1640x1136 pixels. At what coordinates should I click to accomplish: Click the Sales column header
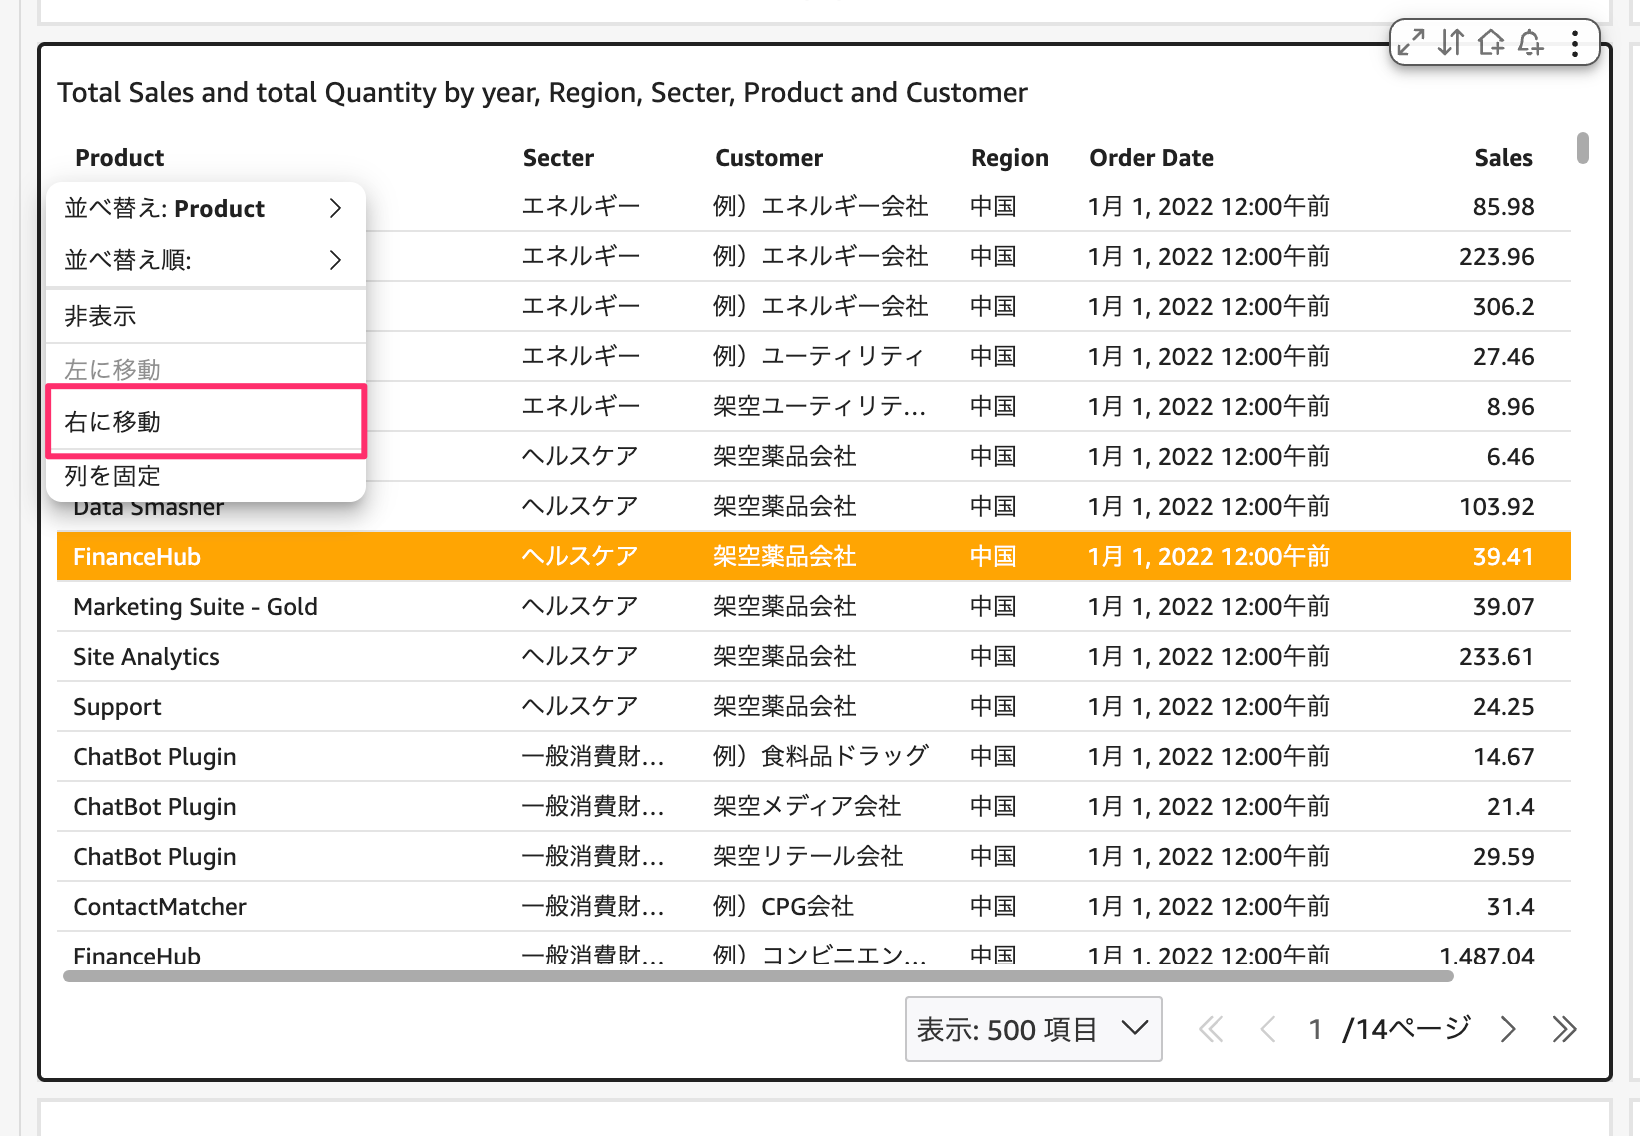point(1502,158)
